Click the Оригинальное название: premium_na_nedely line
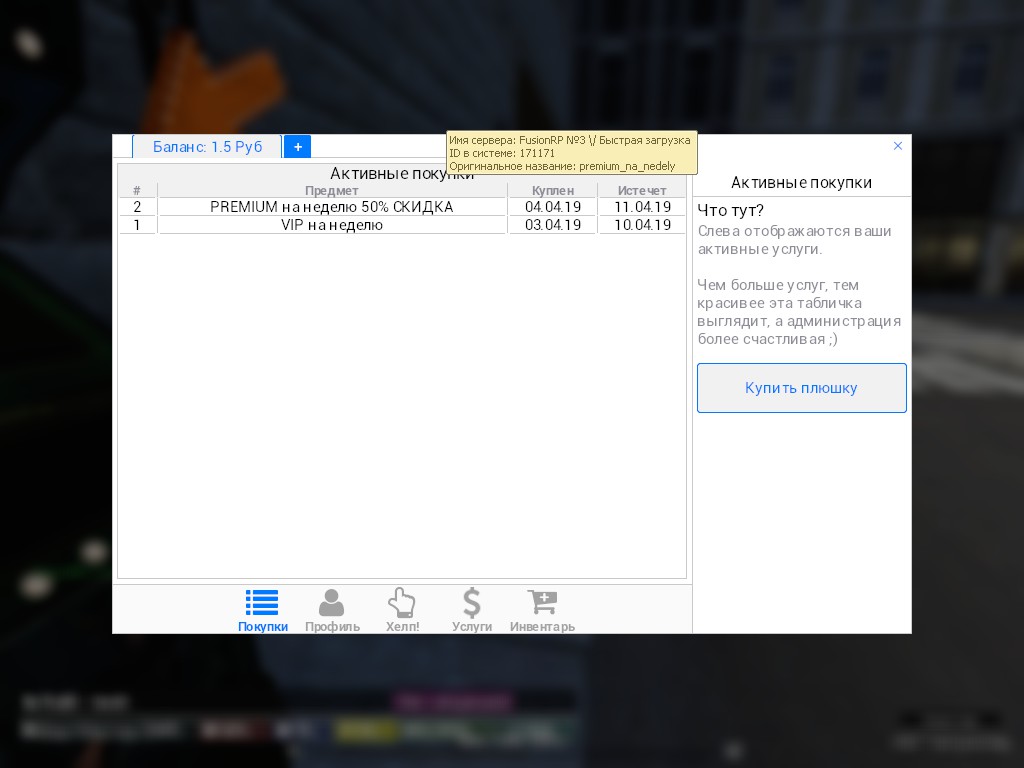Image resolution: width=1024 pixels, height=768 pixels. click(562, 167)
